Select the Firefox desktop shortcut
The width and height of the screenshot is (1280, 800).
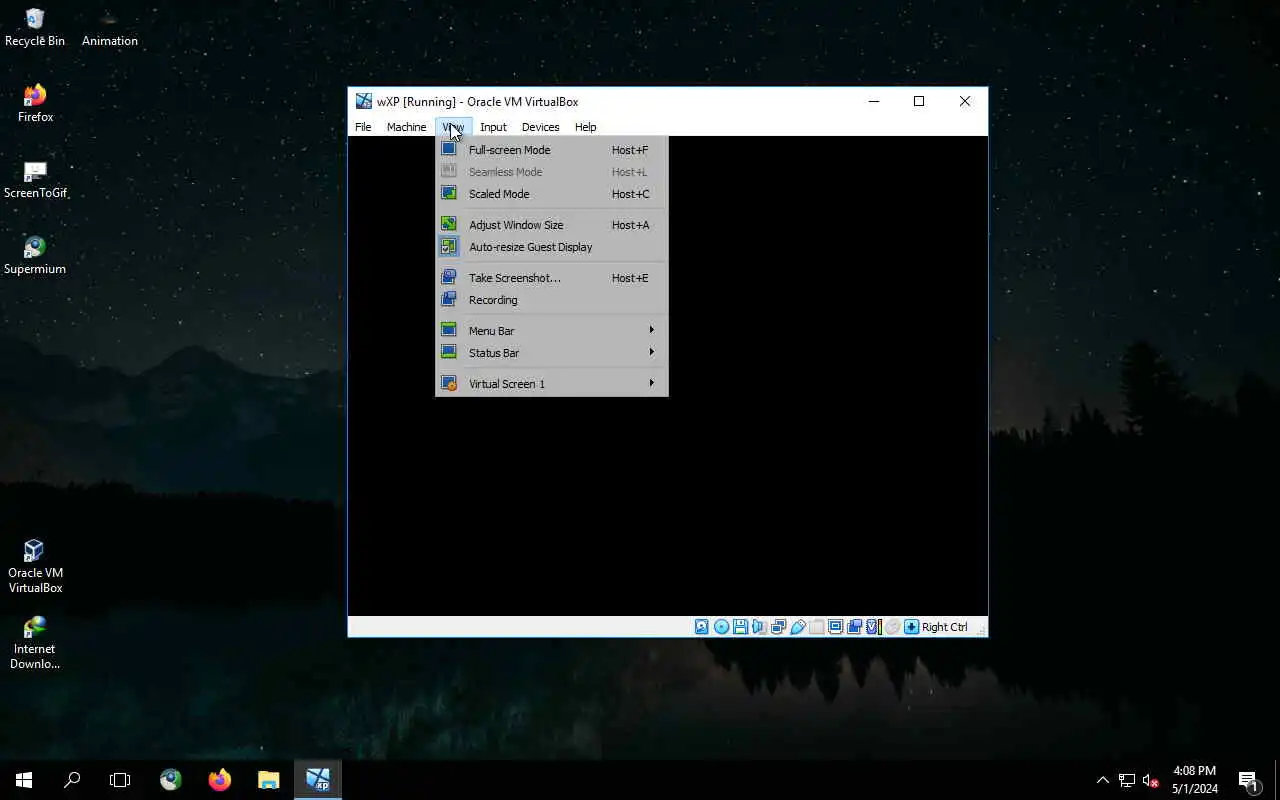pos(35,104)
